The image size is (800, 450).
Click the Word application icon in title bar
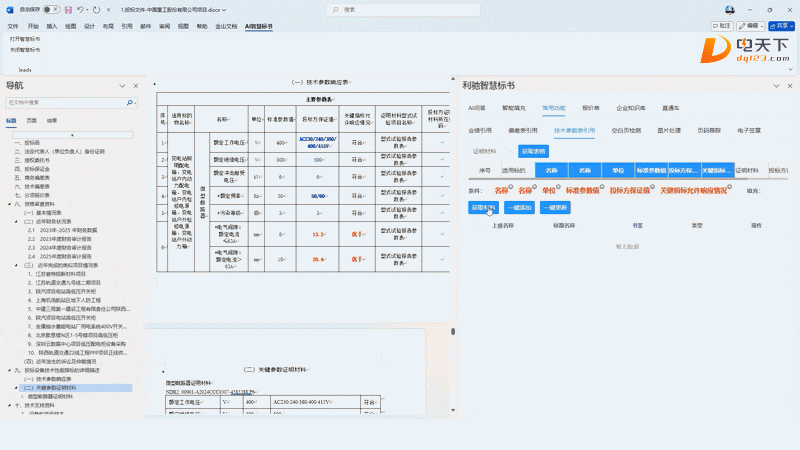click(x=10, y=10)
